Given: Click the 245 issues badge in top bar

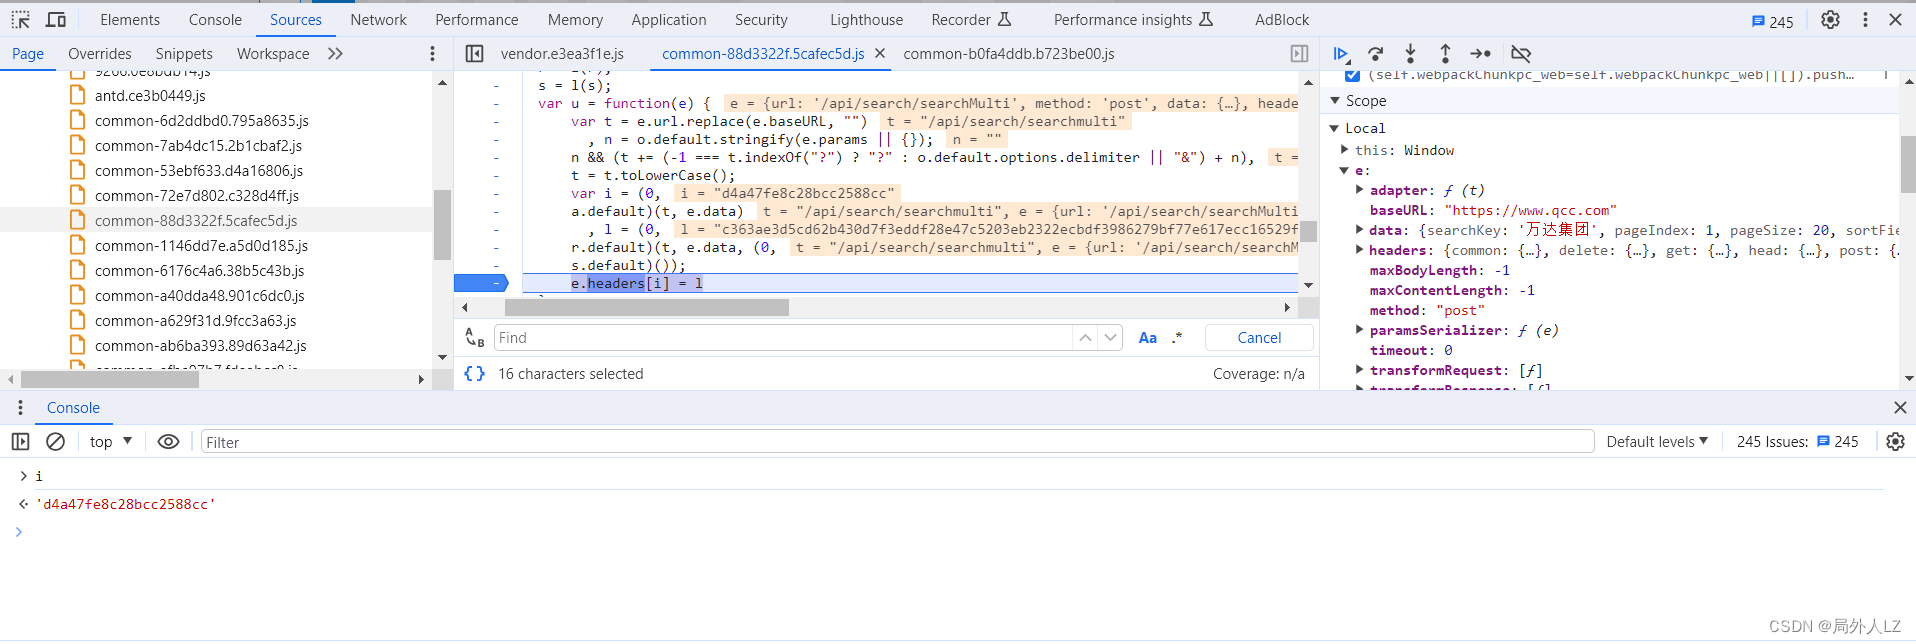Looking at the screenshot, I should 1773,21.
